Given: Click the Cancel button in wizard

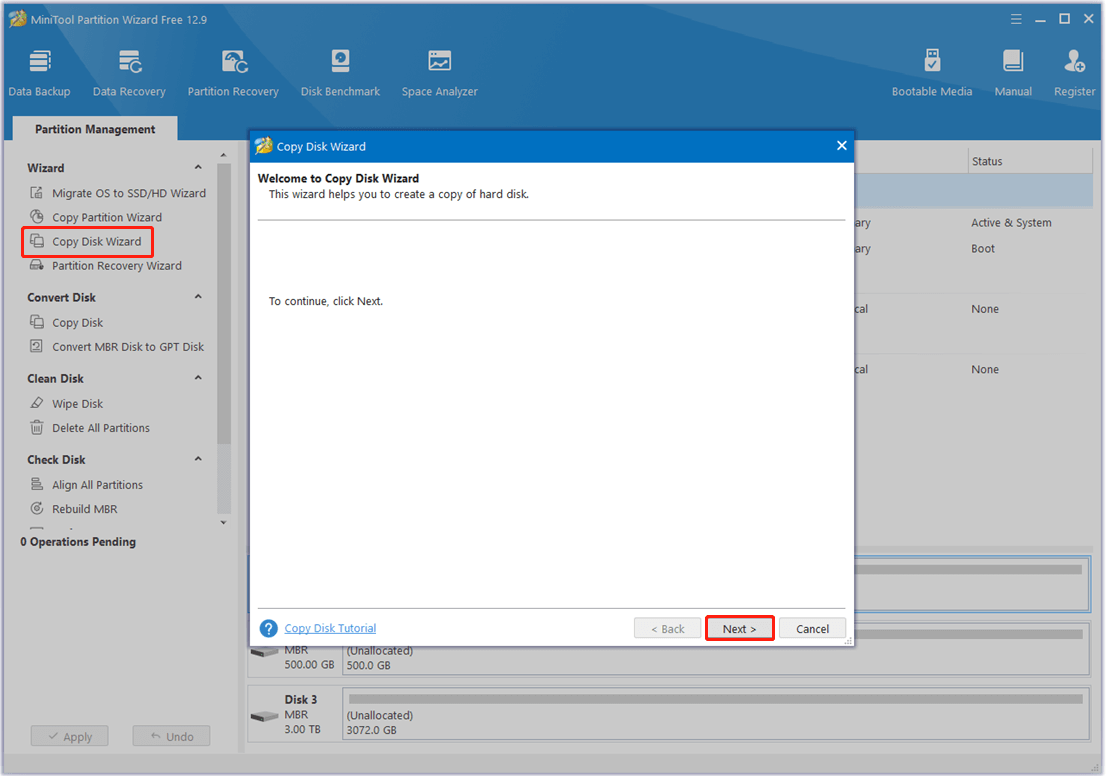Looking at the screenshot, I should click(813, 628).
